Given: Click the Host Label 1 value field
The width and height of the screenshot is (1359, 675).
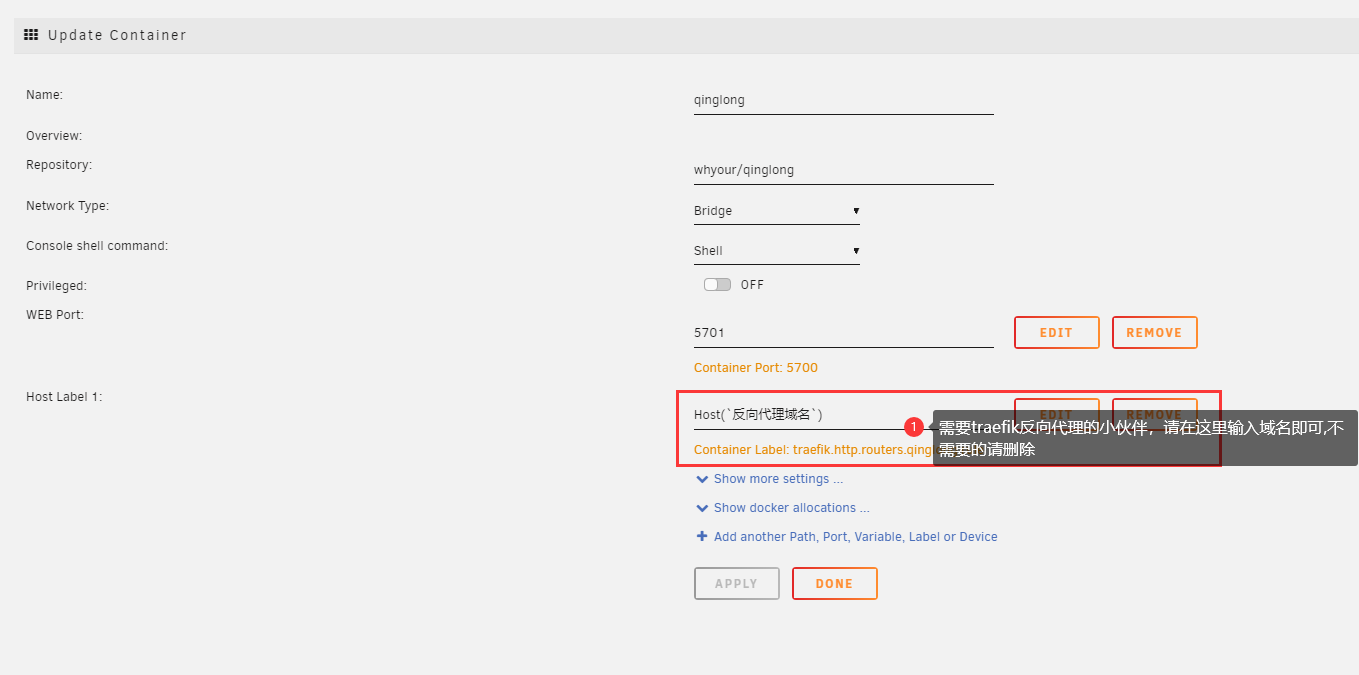Looking at the screenshot, I should 843,414.
